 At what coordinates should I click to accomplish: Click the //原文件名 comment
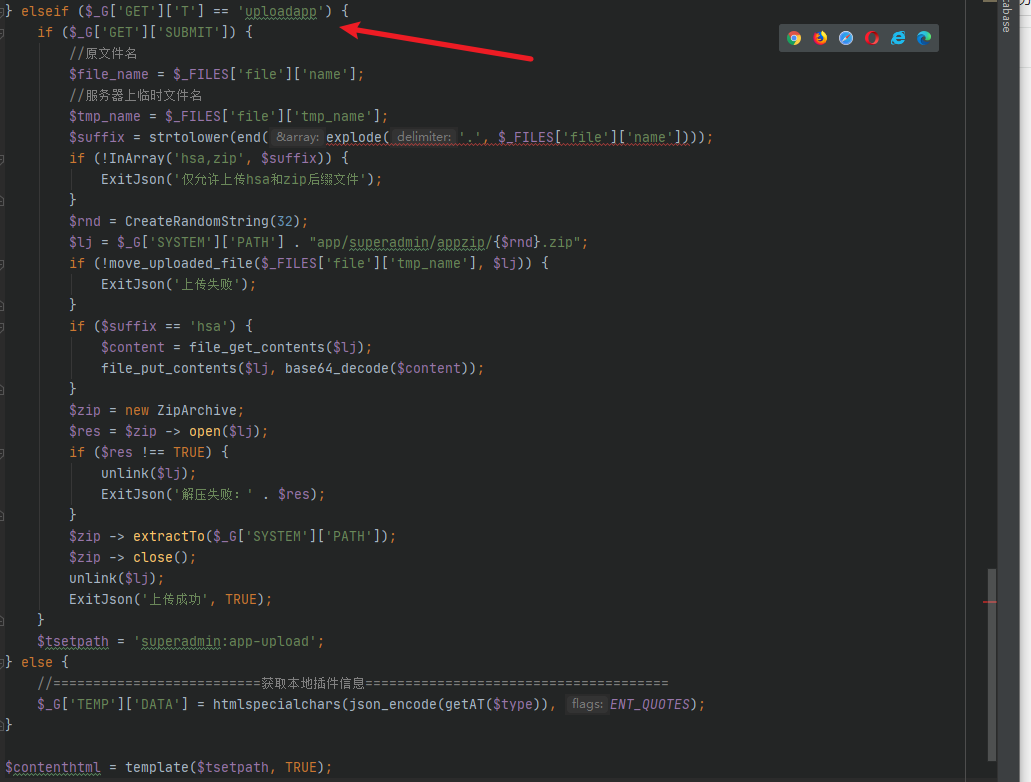103,53
